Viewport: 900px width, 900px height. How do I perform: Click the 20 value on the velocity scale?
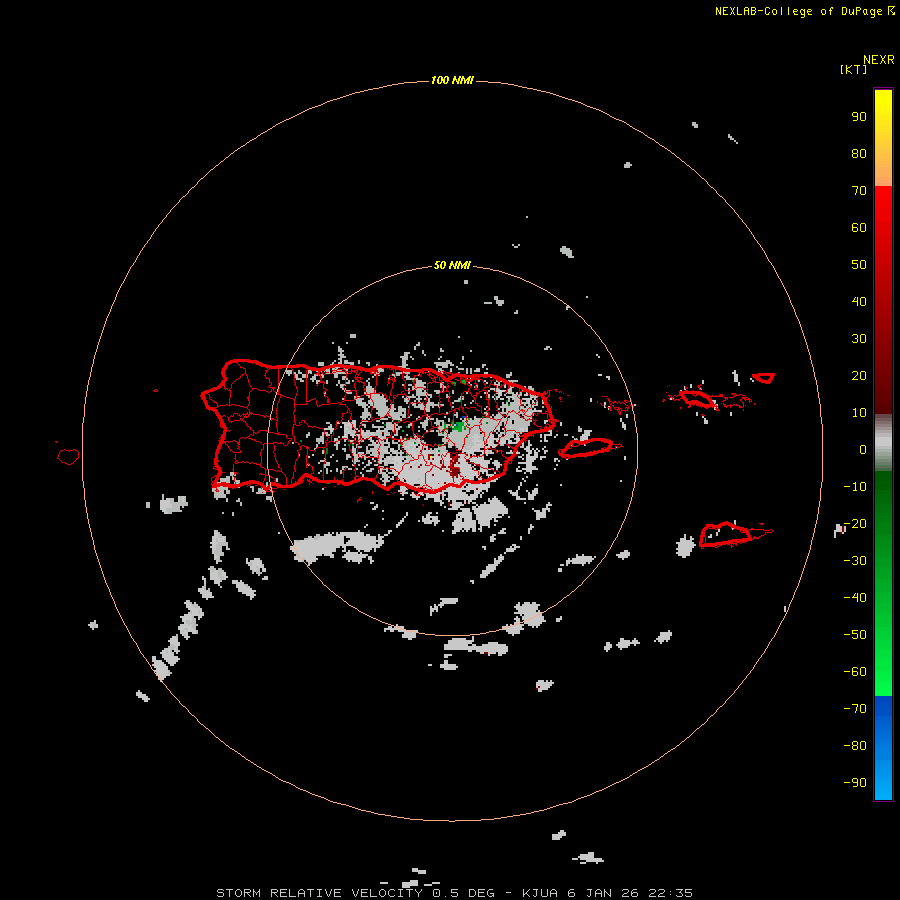(x=859, y=375)
